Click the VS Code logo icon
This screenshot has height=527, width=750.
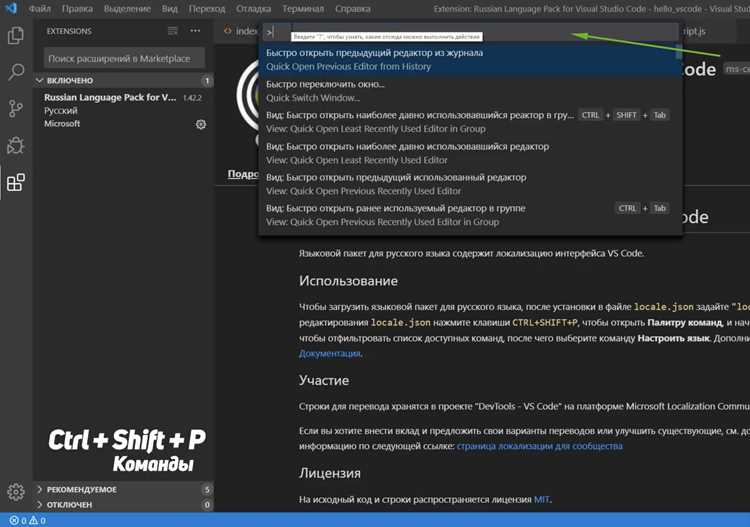coord(11,8)
